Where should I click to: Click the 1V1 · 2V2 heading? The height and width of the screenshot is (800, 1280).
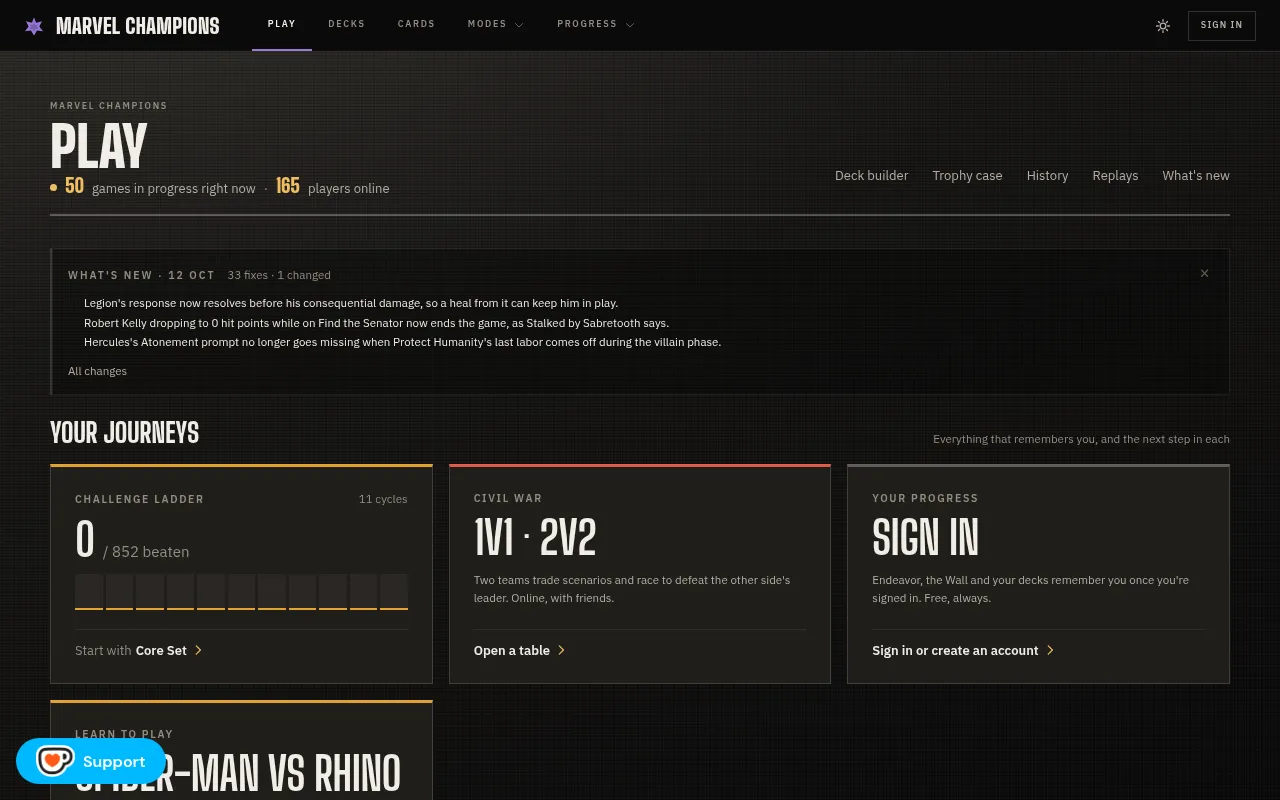(x=535, y=538)
